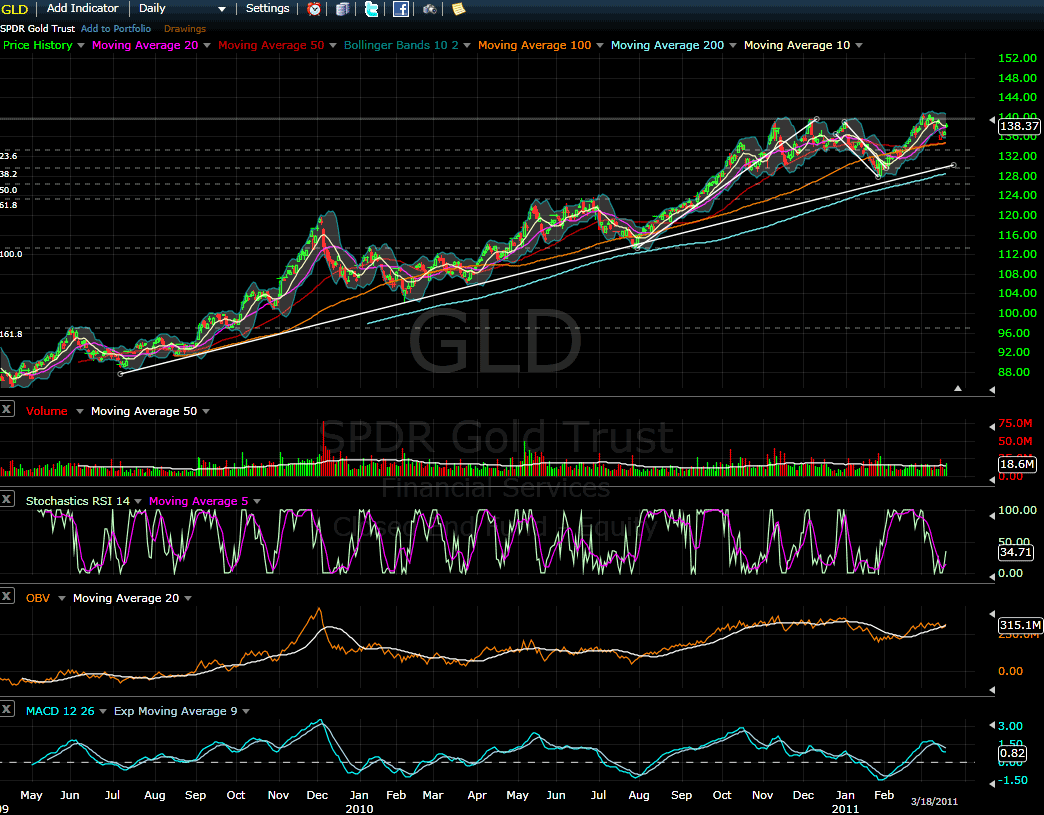Open the Exp Moving Average 9 dropdown arrow
1044x815 pixels.
246,712
